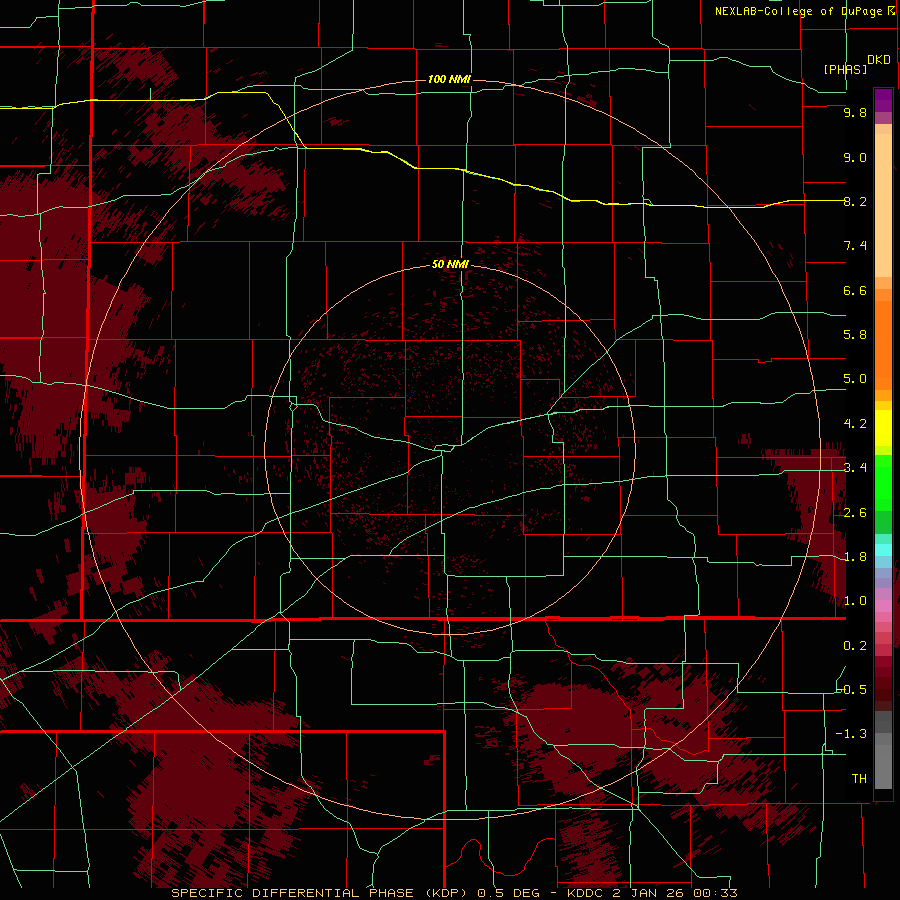Select the 2.6 value on the scale

point(855,513)
